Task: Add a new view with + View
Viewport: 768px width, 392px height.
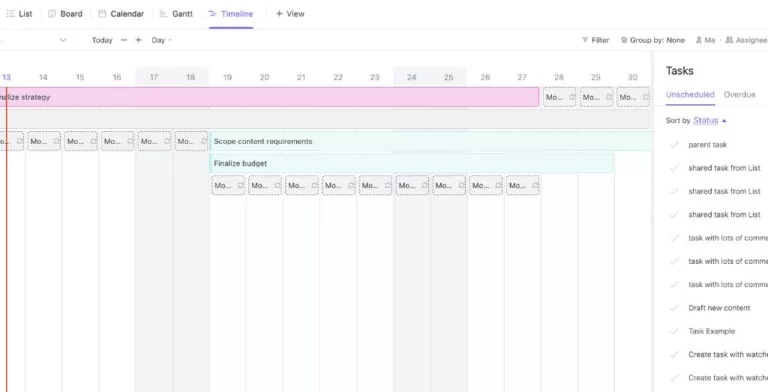Action: click(x=290, y=14)
